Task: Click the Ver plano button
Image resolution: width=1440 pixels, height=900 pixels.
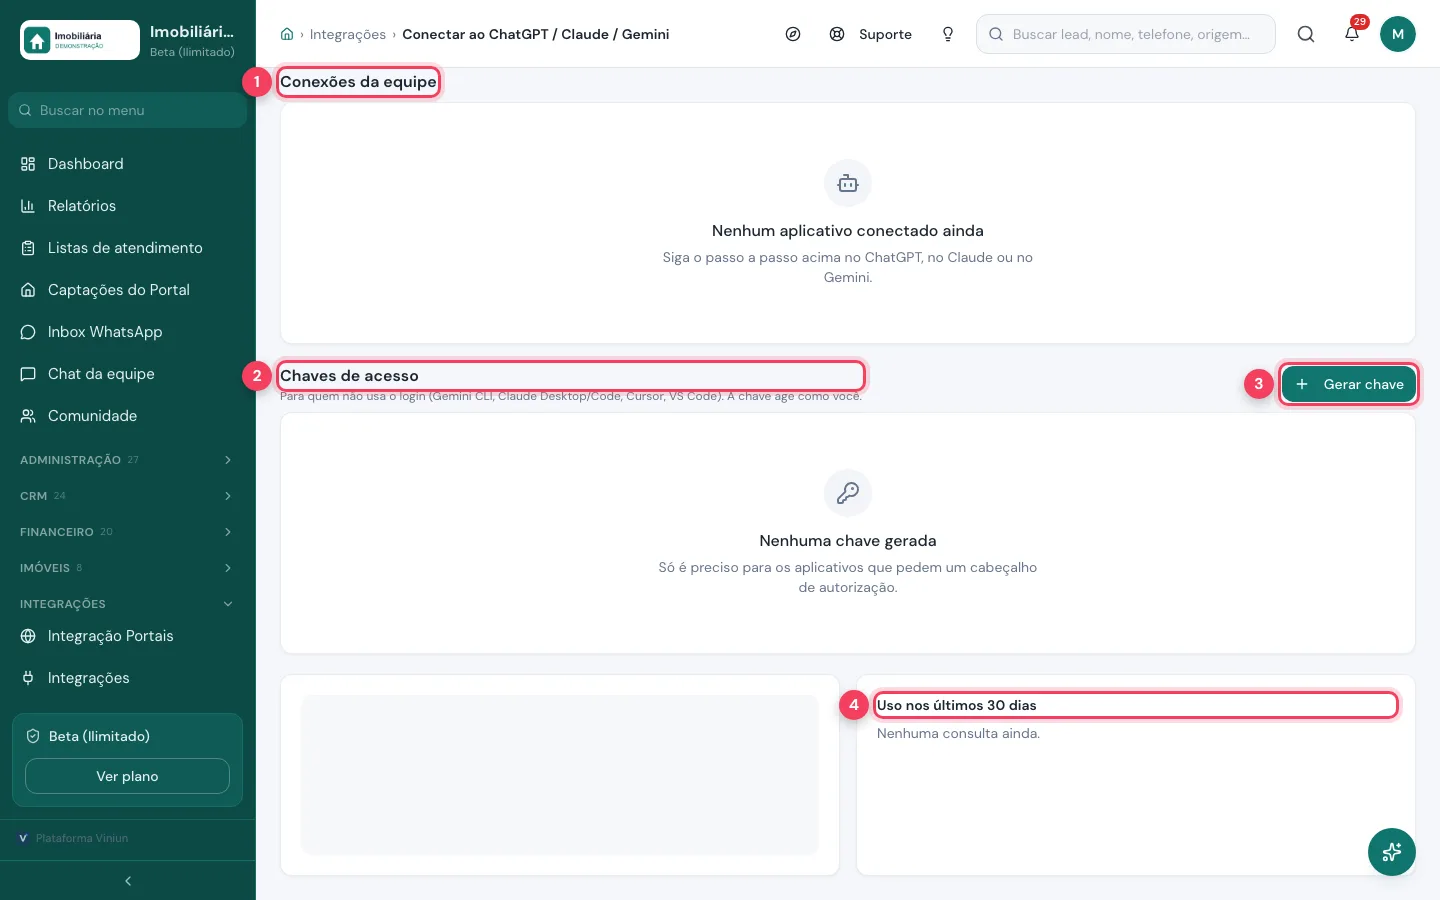Action: point(127,776)
